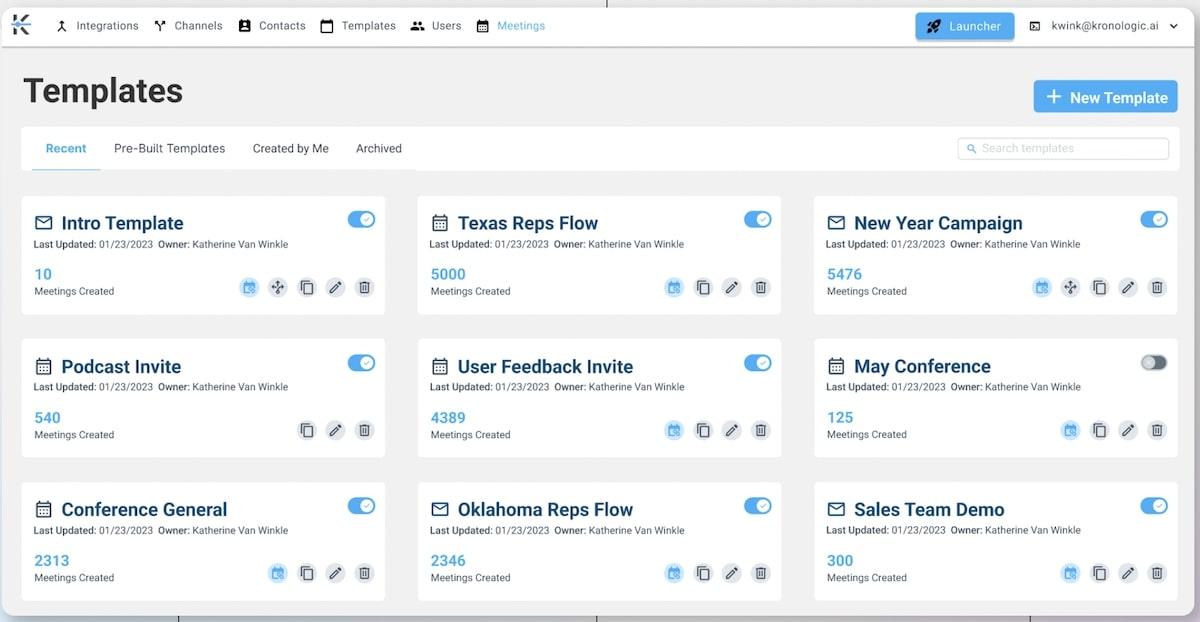
Task: Select the Archived tab
Action: pyautogui.click(x=379, y=149)
